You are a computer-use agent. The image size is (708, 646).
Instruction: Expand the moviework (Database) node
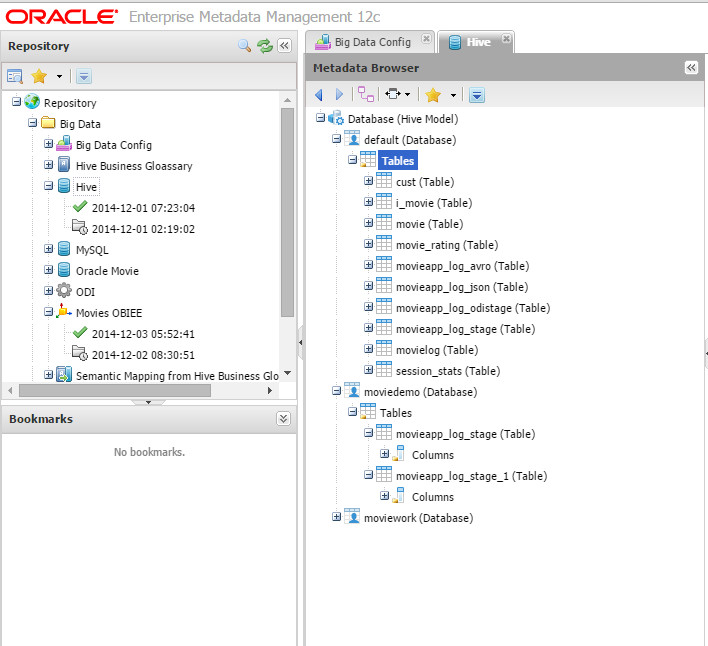pyautogui.click(x=336, y=517)
